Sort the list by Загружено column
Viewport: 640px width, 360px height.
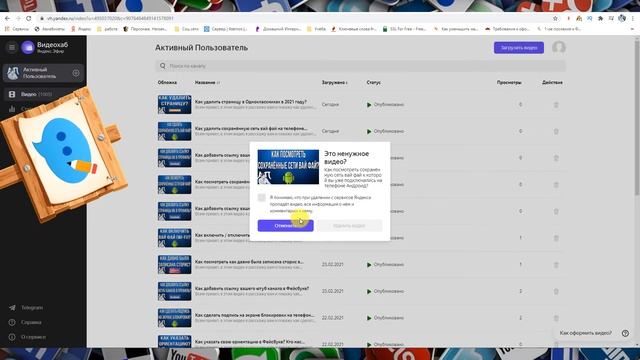pos(334,82)
